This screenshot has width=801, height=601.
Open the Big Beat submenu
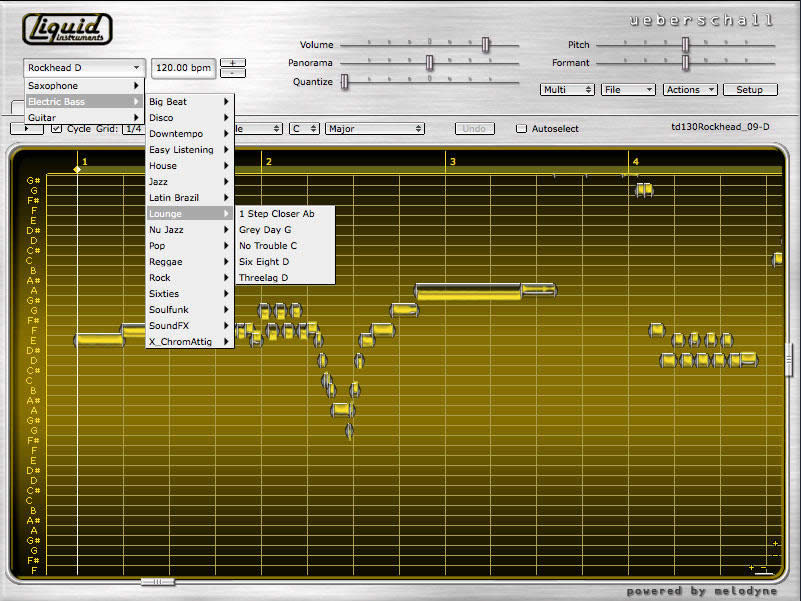click(x=190, y=102)
